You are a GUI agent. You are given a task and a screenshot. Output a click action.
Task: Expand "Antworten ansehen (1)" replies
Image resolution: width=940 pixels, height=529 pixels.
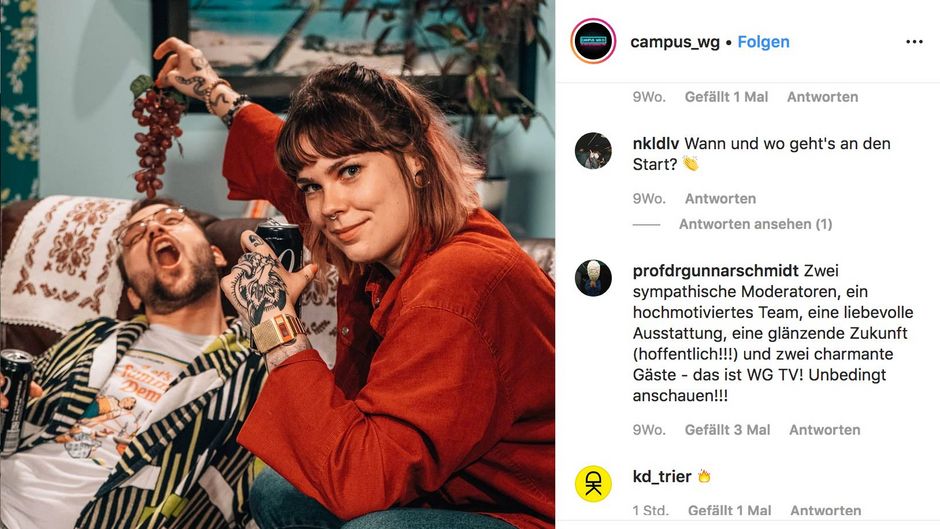(x=755, y=224)
